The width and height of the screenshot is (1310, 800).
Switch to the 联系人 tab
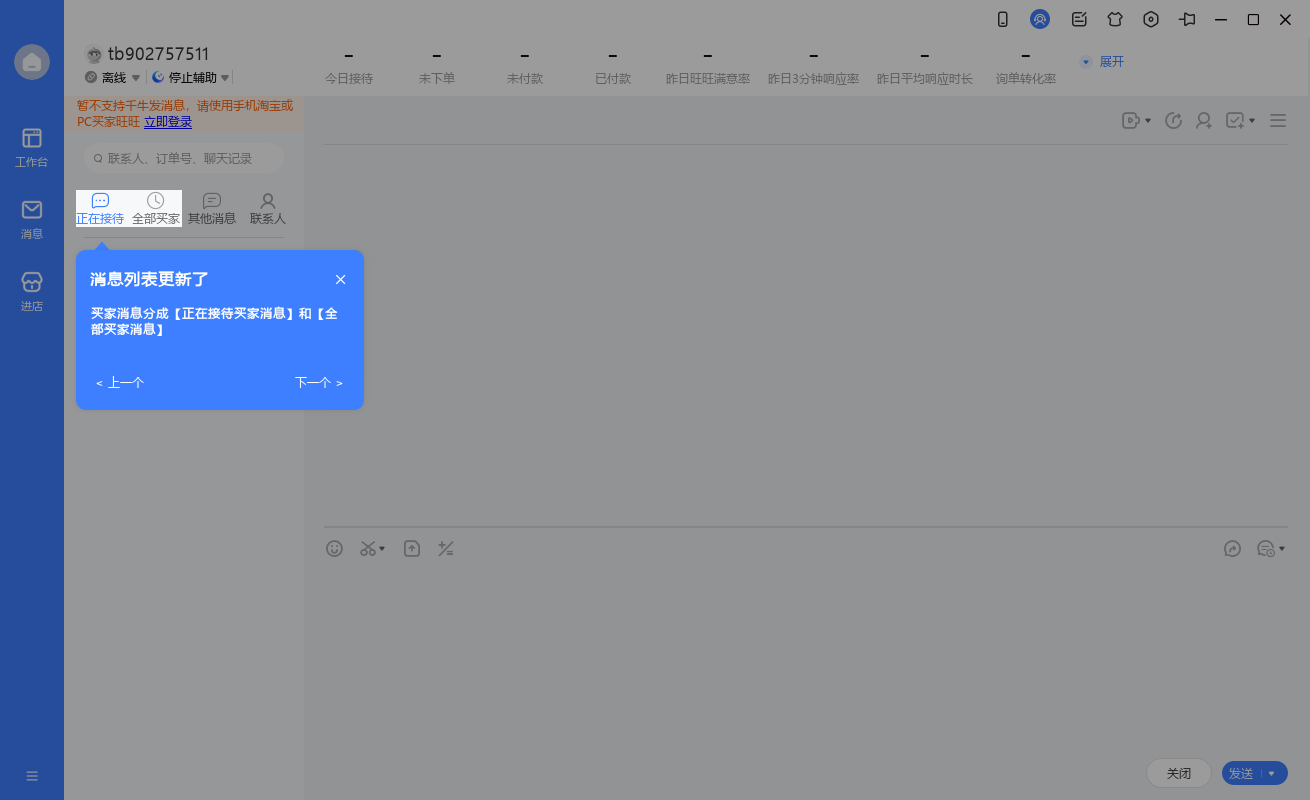click(x=268, y=209)
